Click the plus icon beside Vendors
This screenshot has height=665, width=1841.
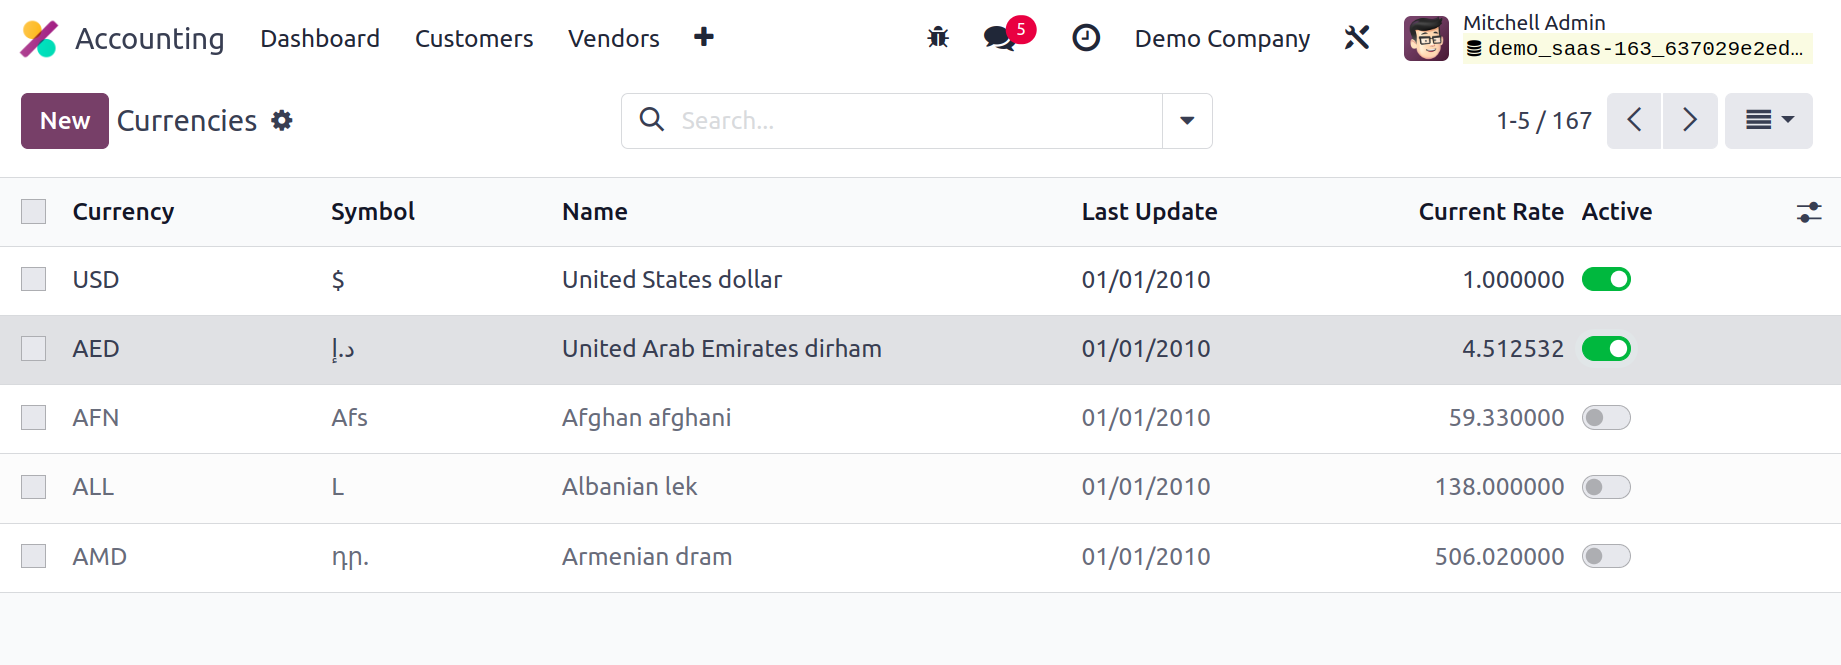pos(704,37)
